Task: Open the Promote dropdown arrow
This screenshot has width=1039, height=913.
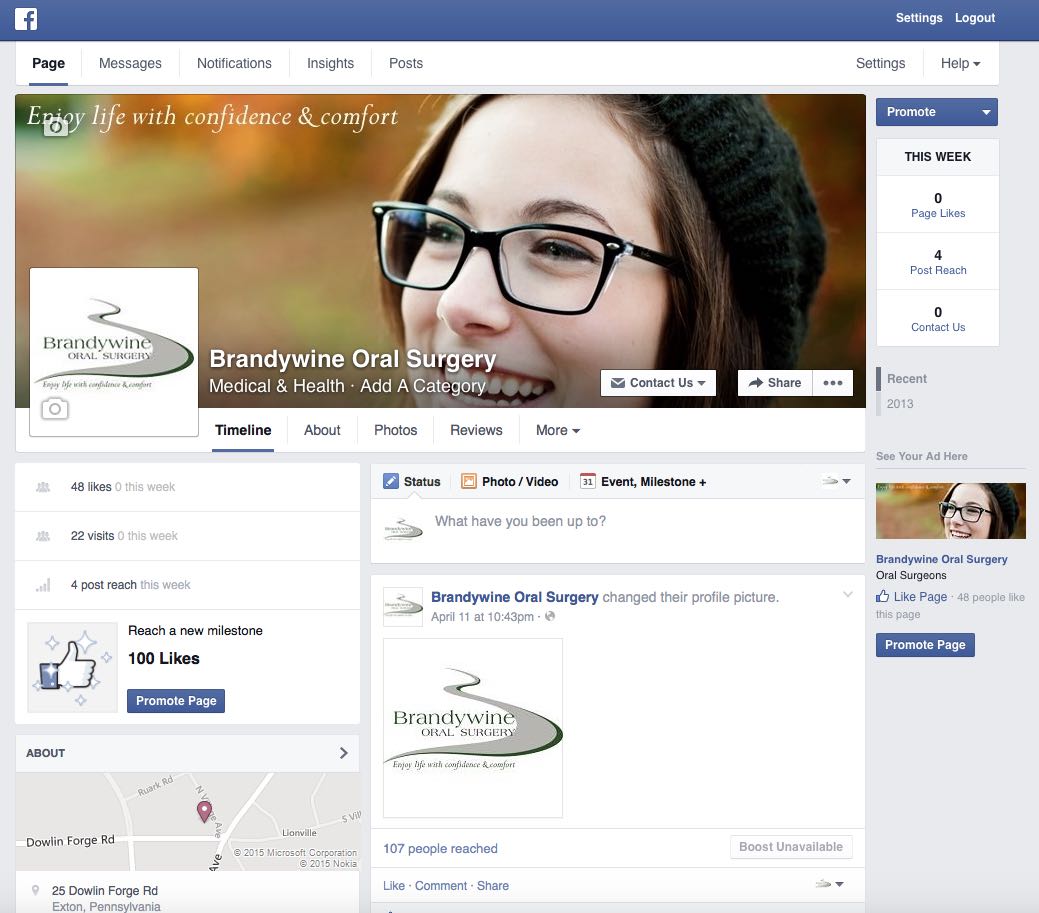Action: tap(986, 112)
